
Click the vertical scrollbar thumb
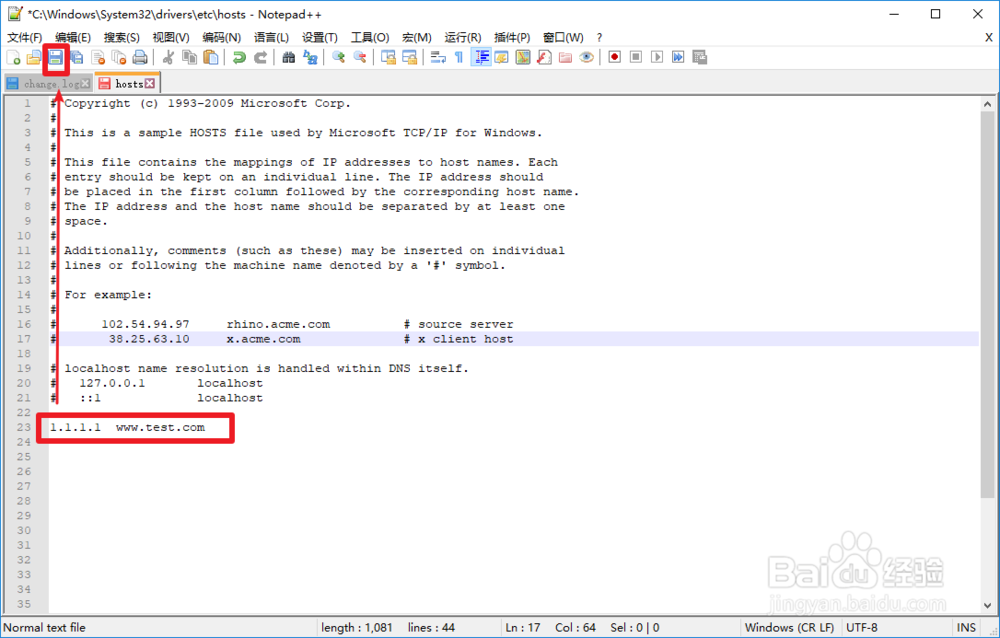[987, 304]
